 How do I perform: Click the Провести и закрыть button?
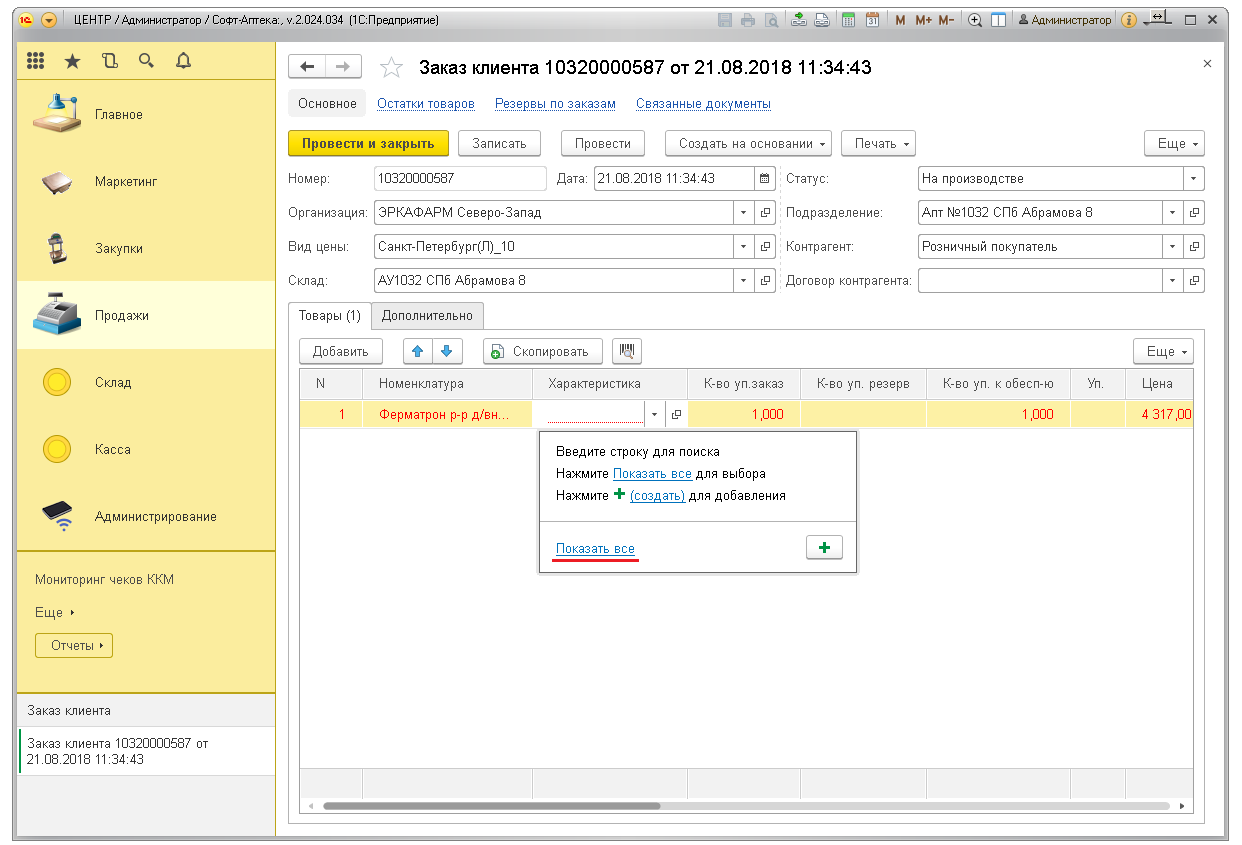[368, 143]
